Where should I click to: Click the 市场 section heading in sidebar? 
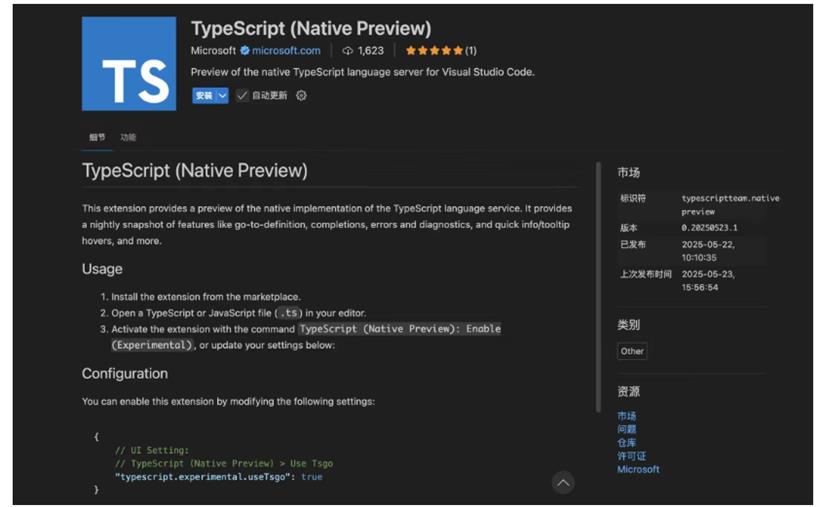(x=629, y=173)
